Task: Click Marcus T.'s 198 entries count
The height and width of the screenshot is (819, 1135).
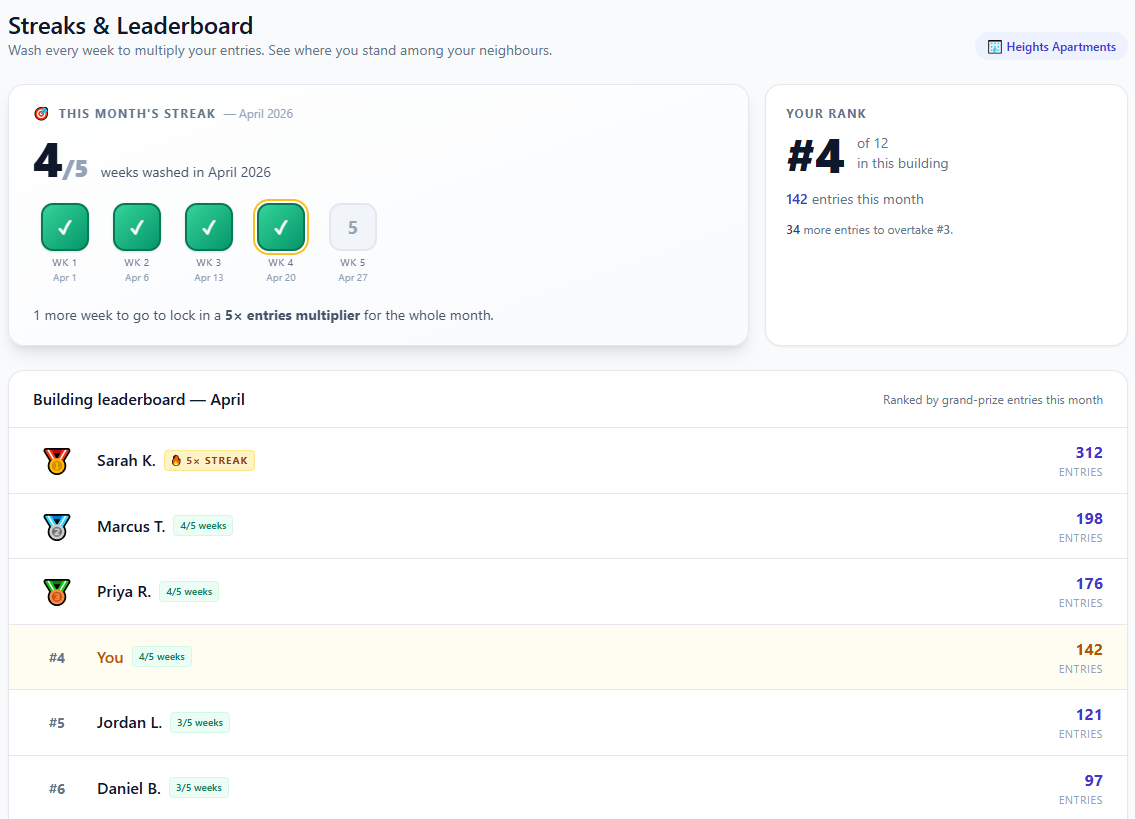Action: [1089, 518]
